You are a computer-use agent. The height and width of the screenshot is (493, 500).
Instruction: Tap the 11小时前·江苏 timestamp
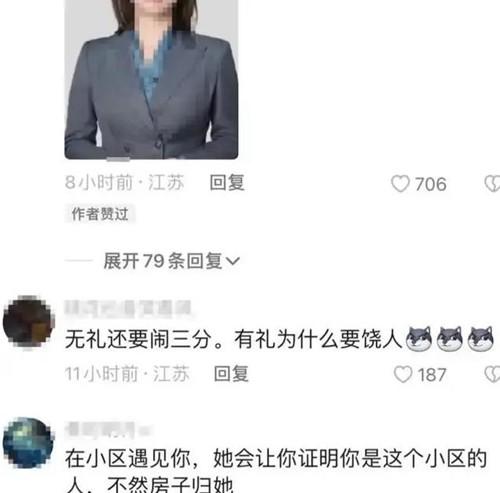coord(127,374)
